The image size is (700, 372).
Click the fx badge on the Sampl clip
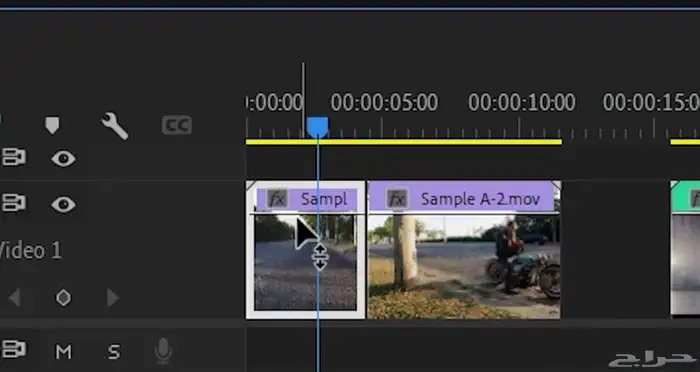(277, 199)
